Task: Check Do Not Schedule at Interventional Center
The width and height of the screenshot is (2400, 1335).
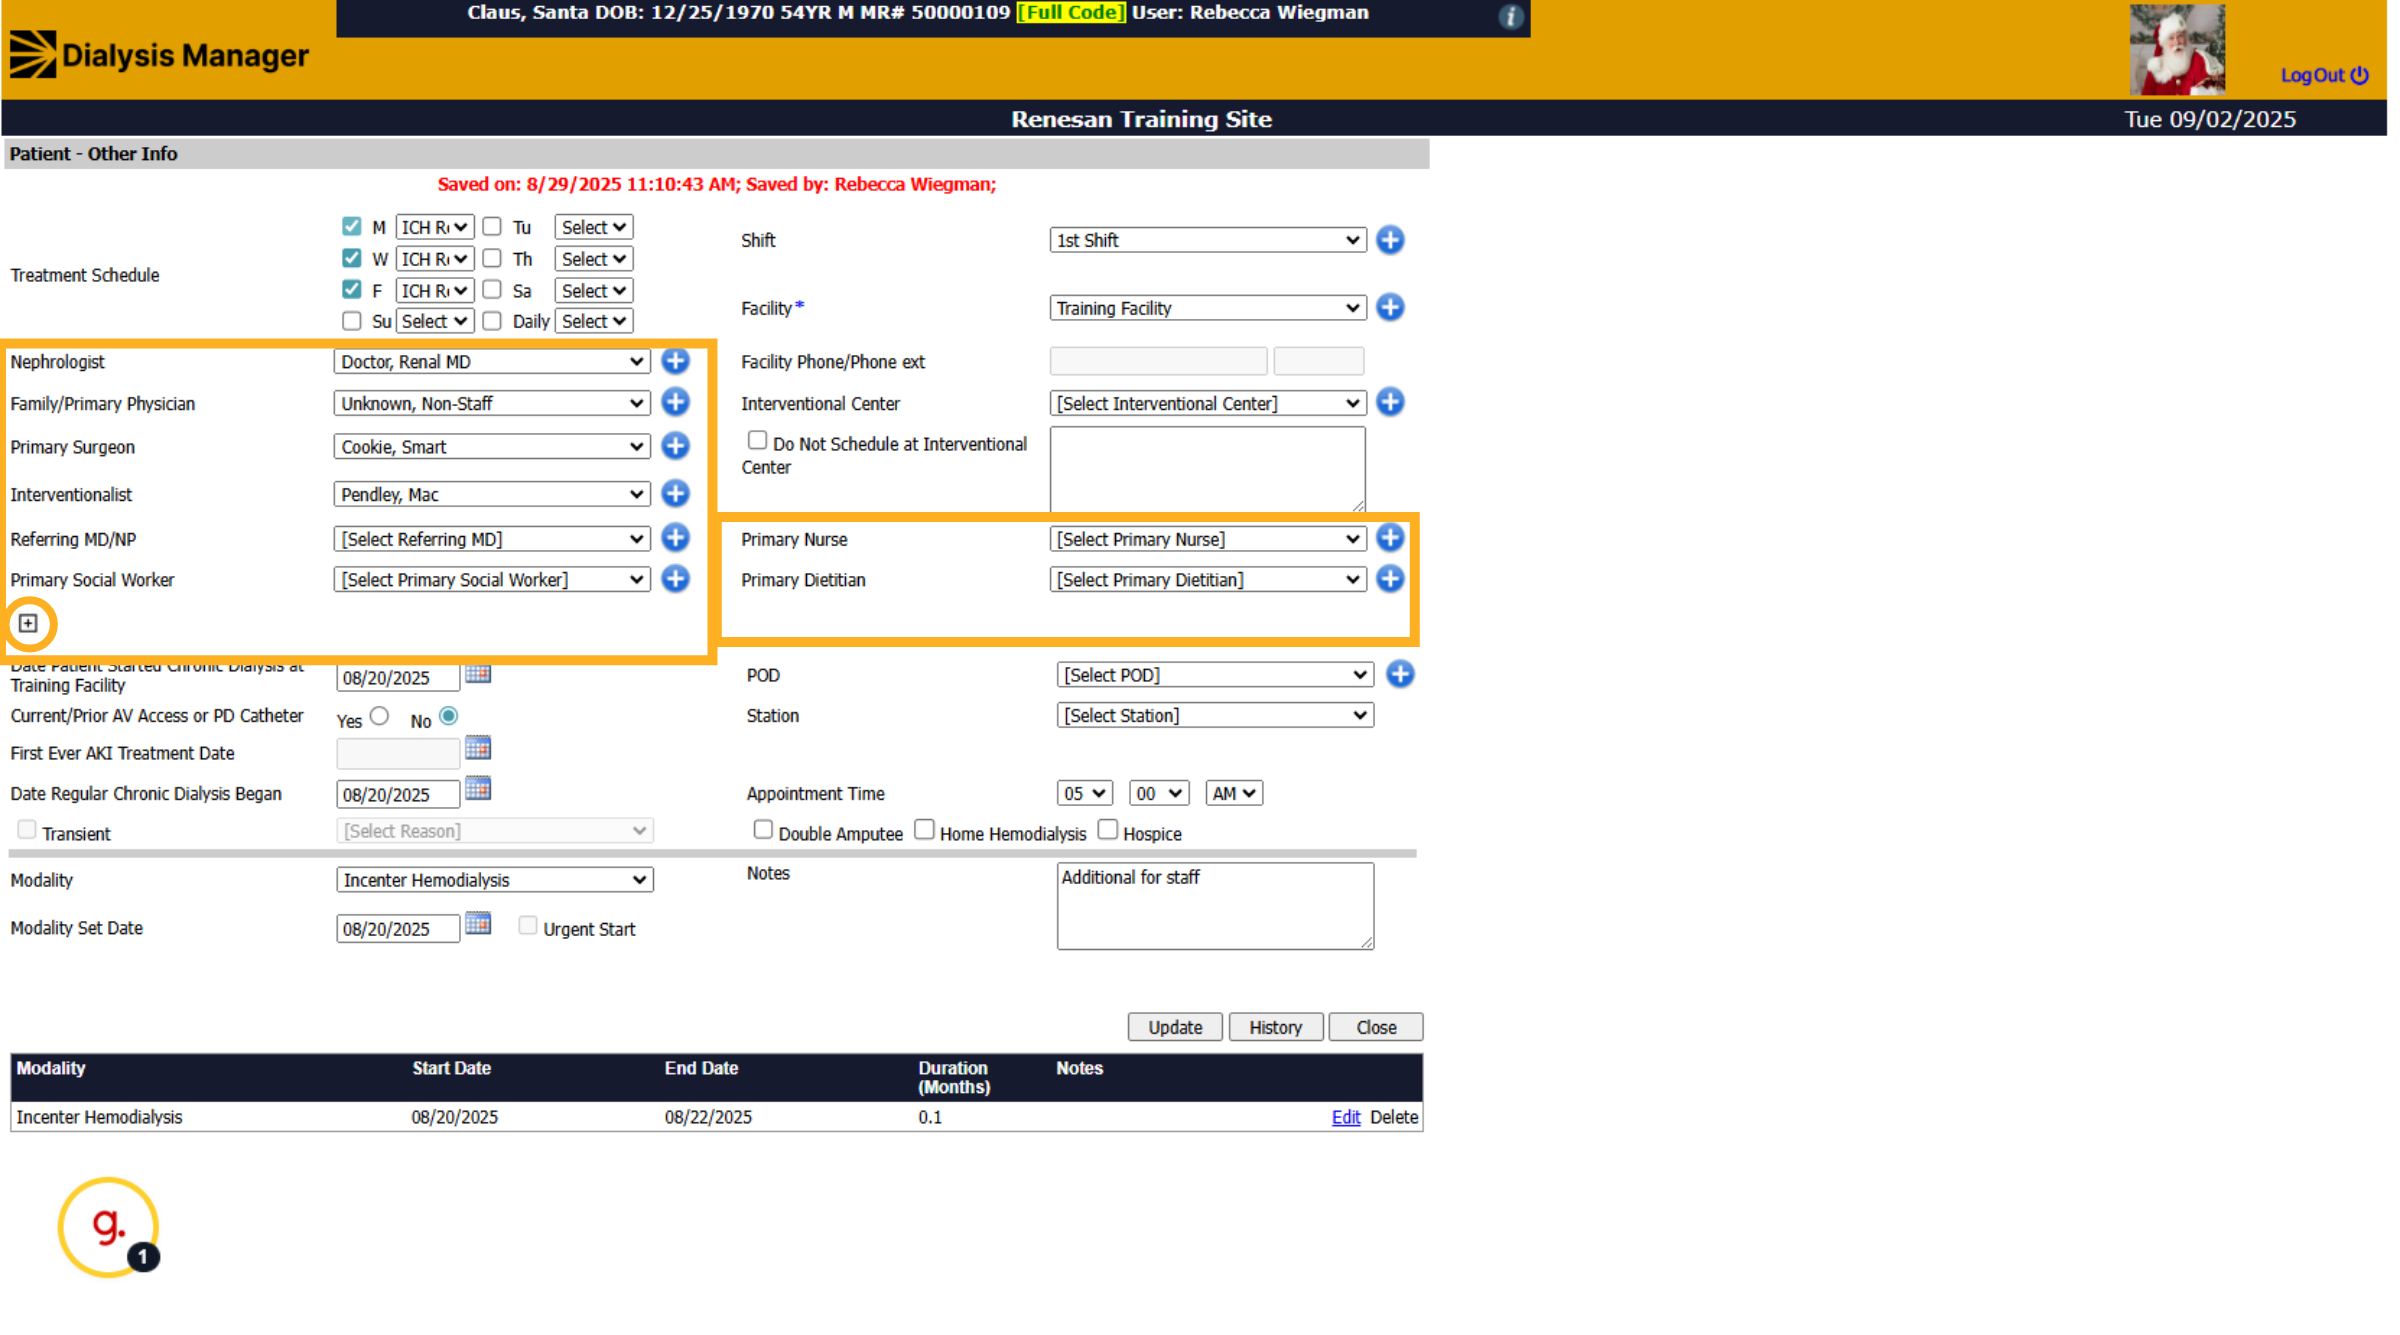Action: (x=758, y=441)
